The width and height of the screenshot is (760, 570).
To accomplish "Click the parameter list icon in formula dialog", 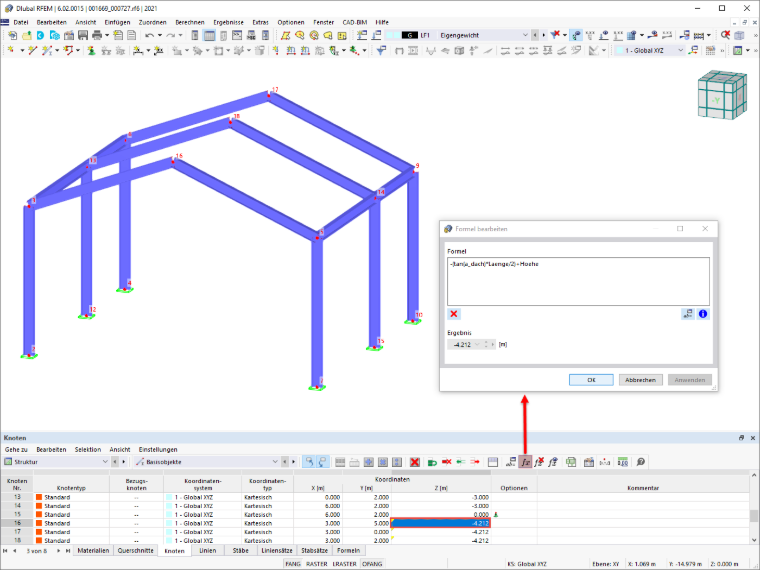I will (x=688, y=314).
